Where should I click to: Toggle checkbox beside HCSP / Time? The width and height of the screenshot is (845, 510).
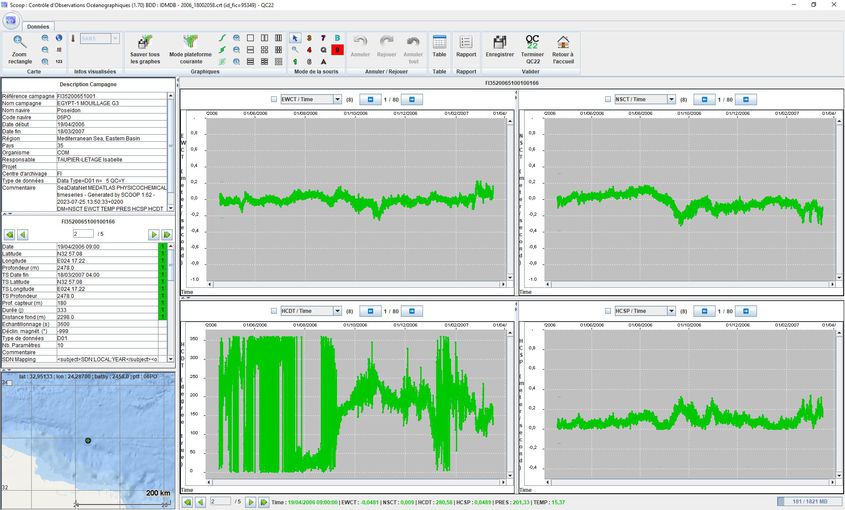click(608, 311)
